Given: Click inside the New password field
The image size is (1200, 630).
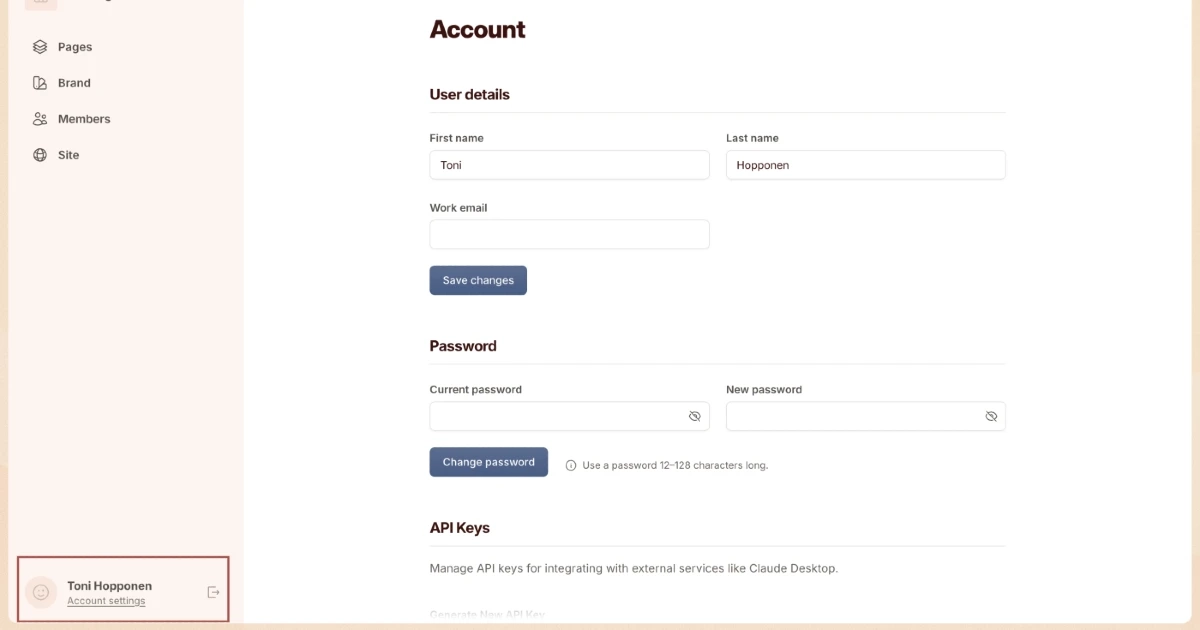Looking at the screenshot, I should pos(850,416).
